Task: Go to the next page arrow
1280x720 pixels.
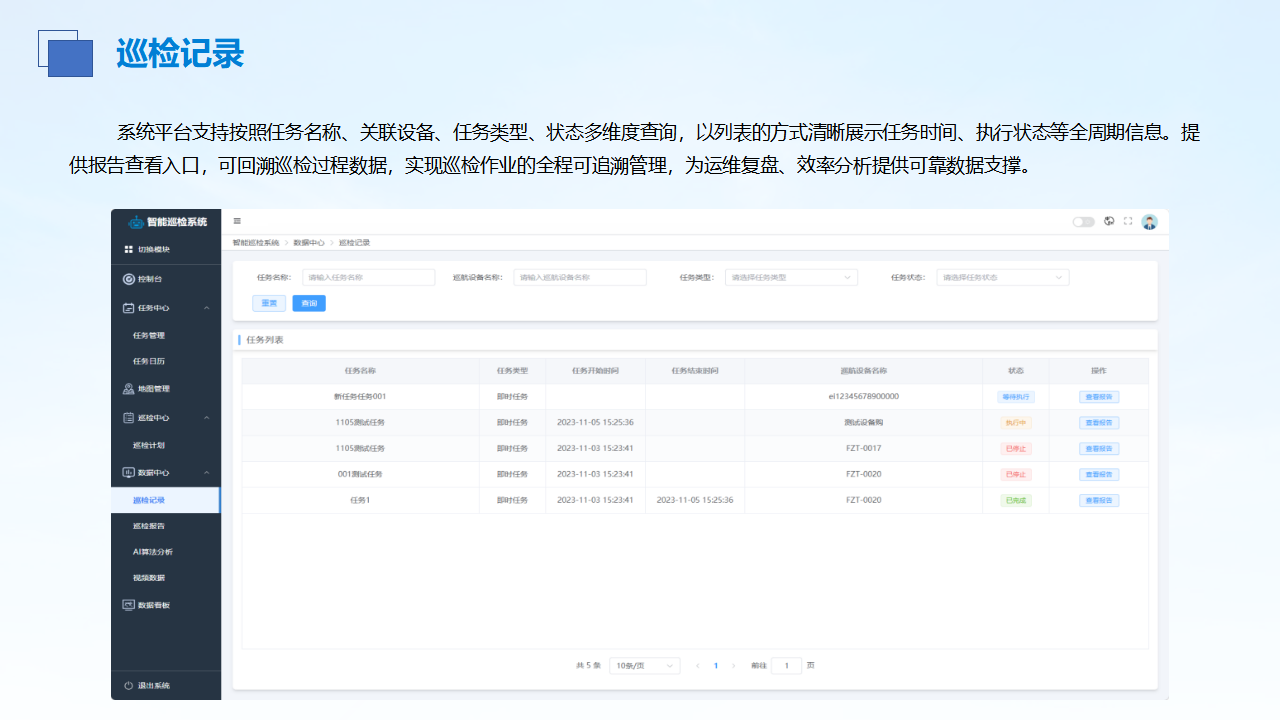Action: [733, 665]
